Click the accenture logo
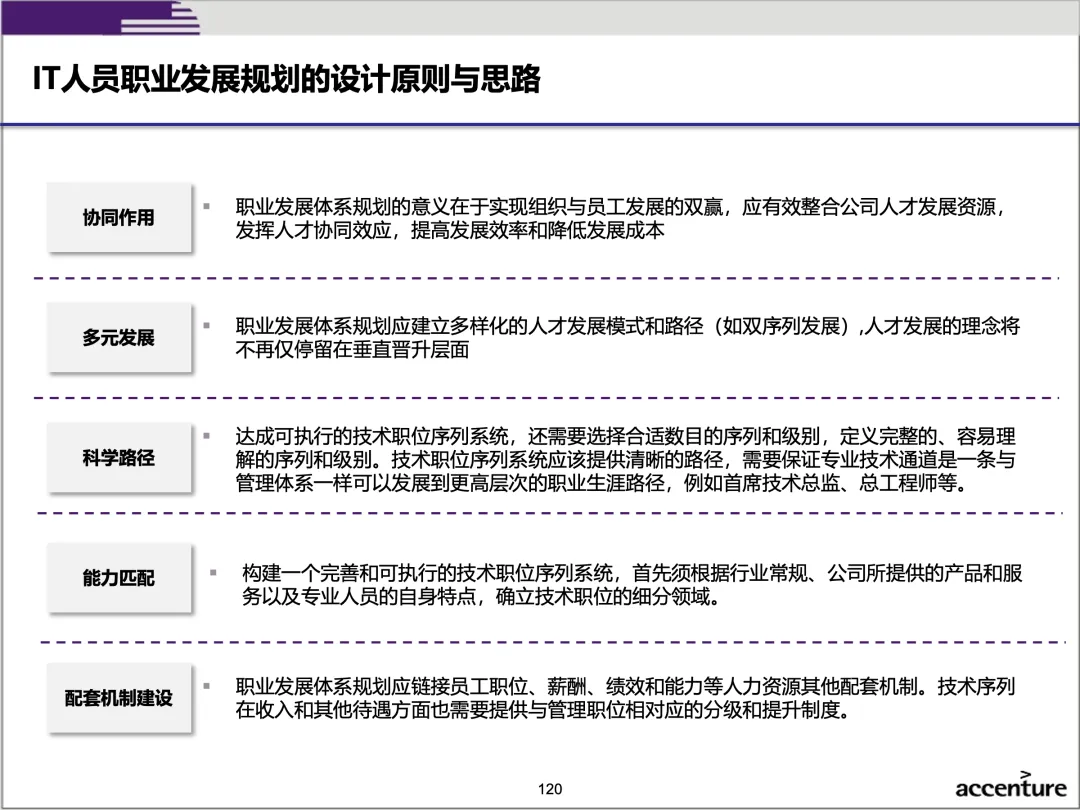1080x810 pixels. point(1010,786)
